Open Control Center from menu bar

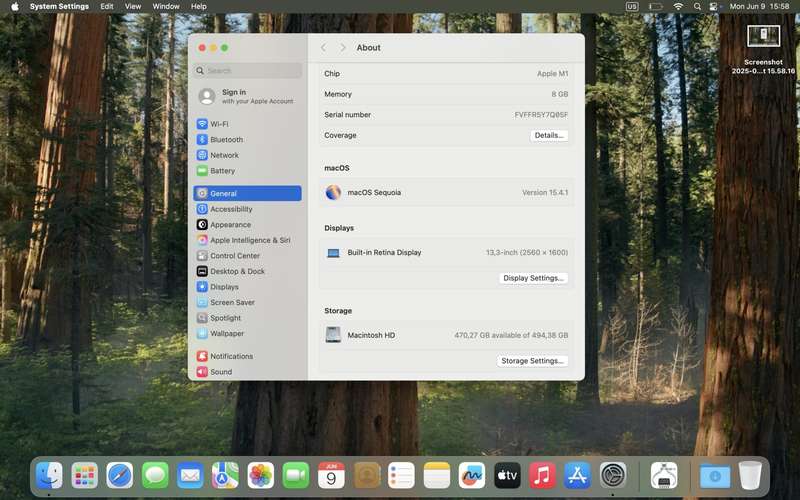tap(714, 7)
